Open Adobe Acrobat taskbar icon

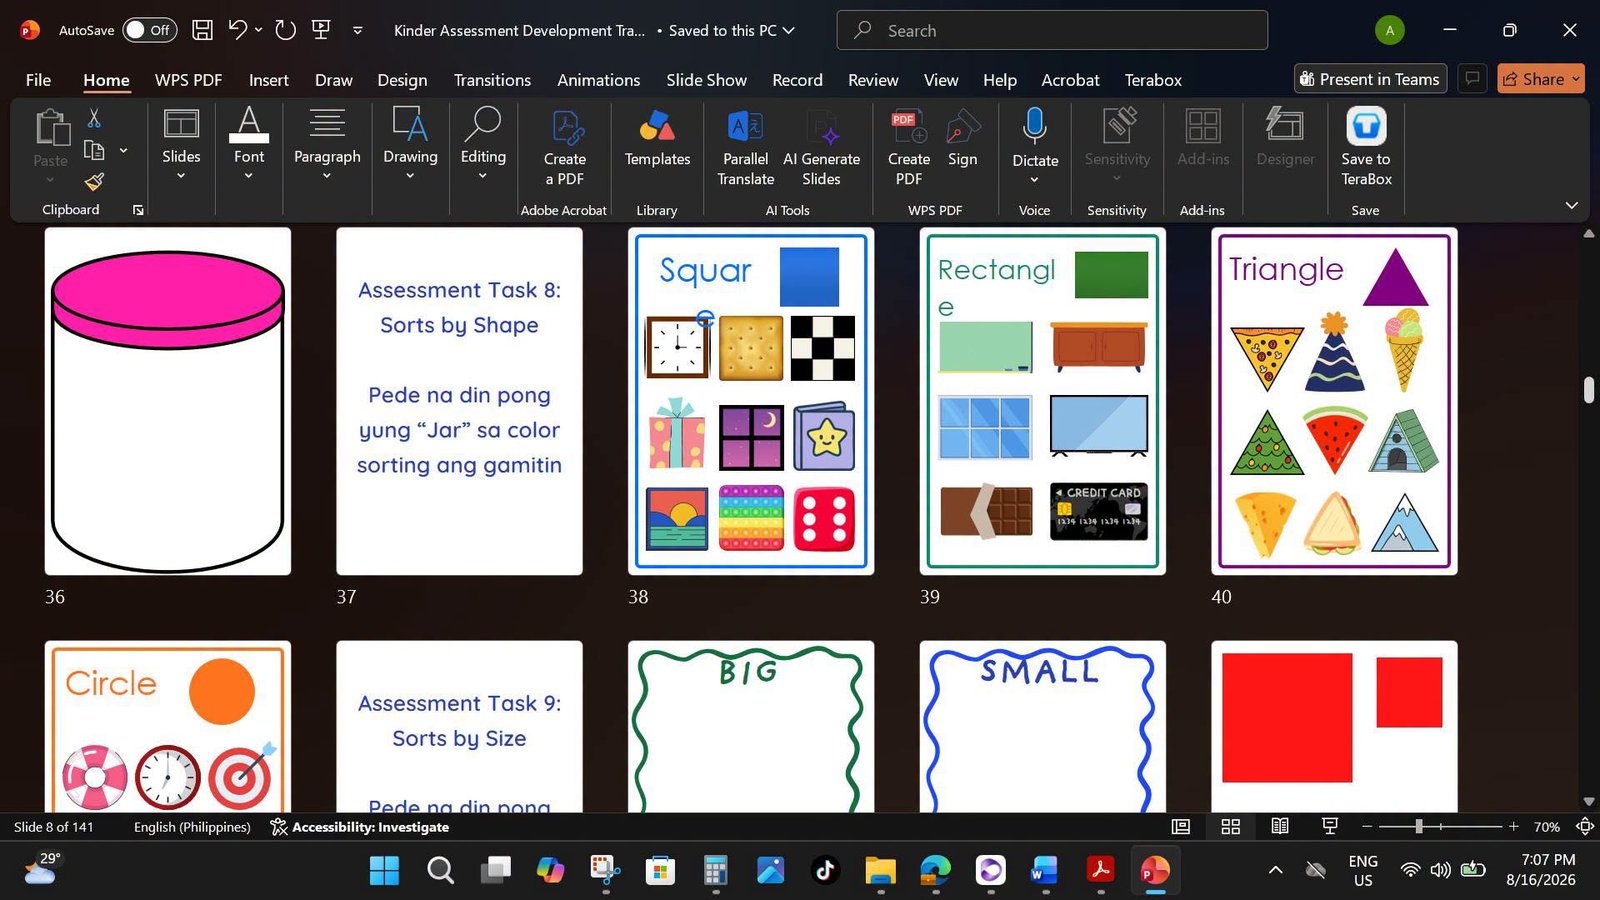pos(1100,871)
